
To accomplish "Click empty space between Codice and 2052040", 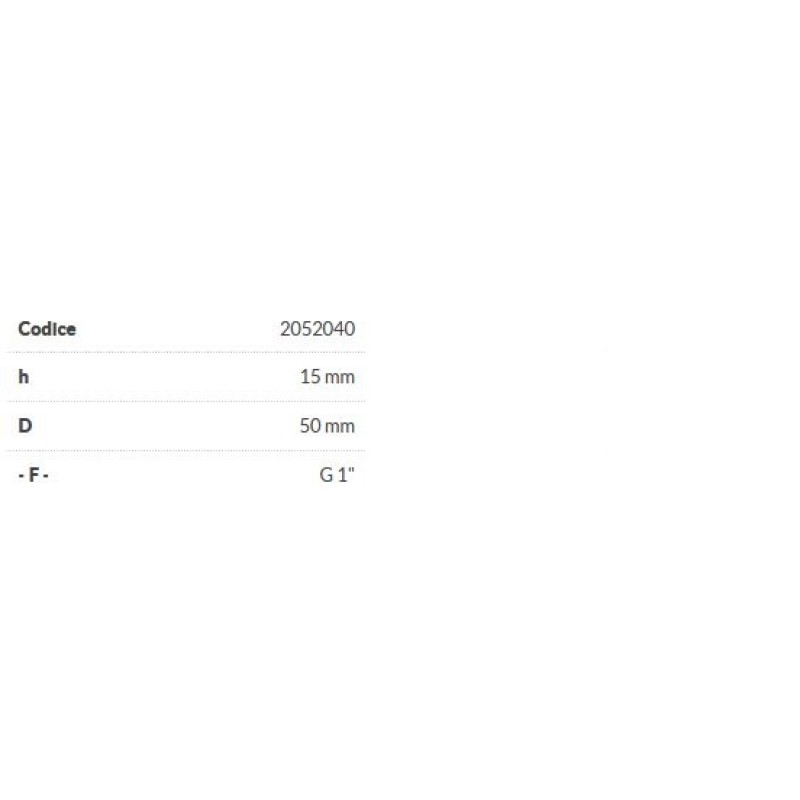I will pyautogui.click(x=180, y=329).
